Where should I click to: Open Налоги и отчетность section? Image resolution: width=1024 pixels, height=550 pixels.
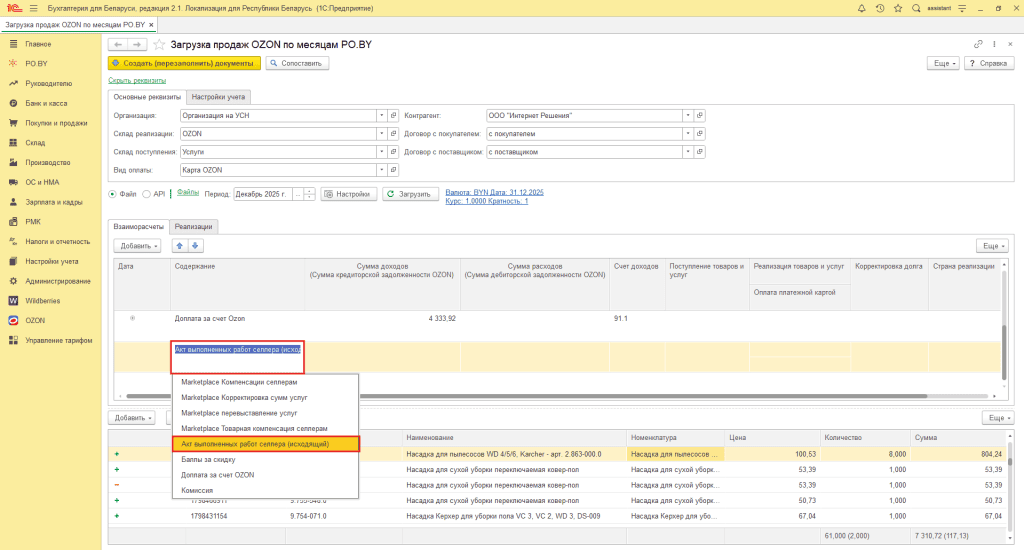point(57,242)
